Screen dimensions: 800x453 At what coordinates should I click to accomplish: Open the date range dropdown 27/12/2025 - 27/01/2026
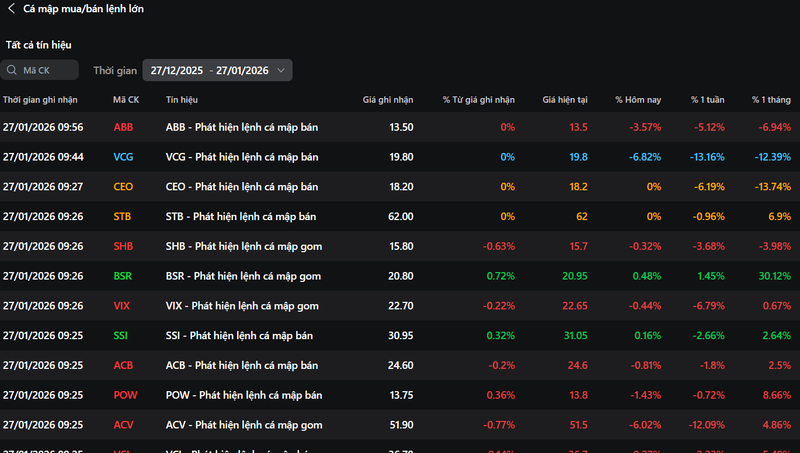click(217, 70)
